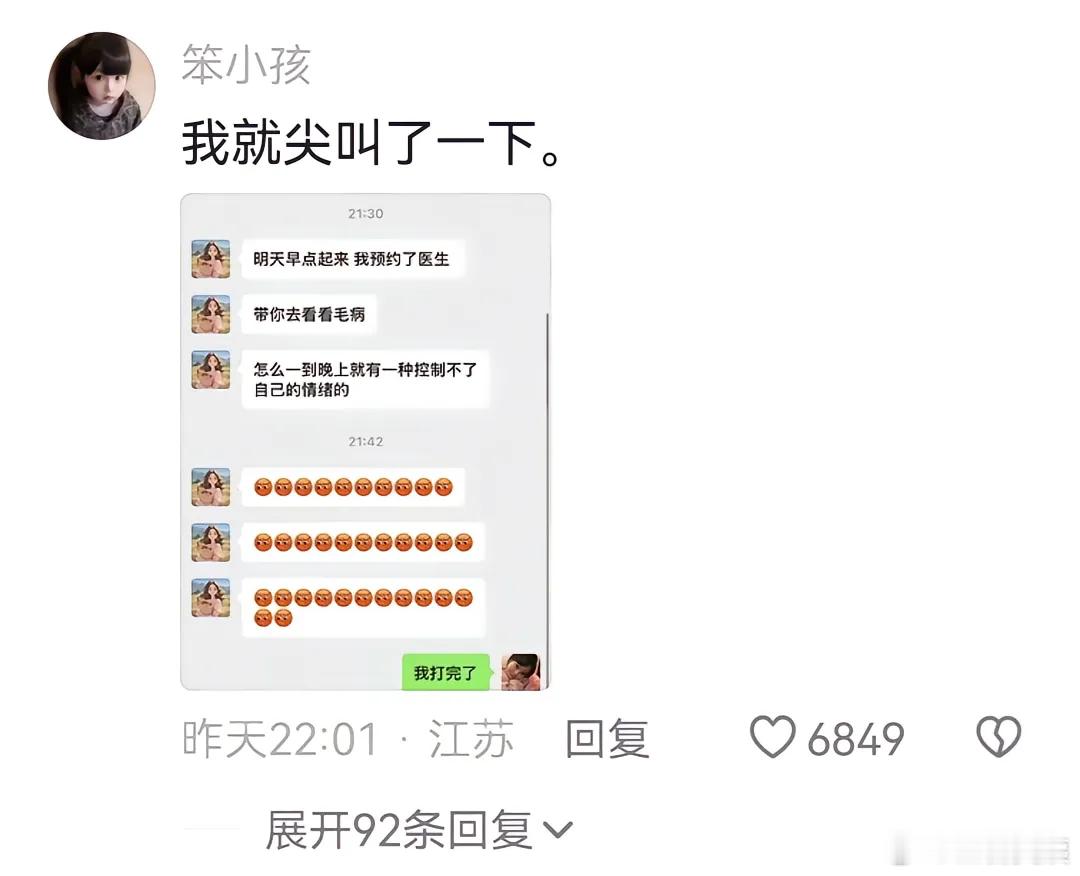Click 展开92条回复 text
The width and height of the screenshot is (1080, 876).
(398, 830)
